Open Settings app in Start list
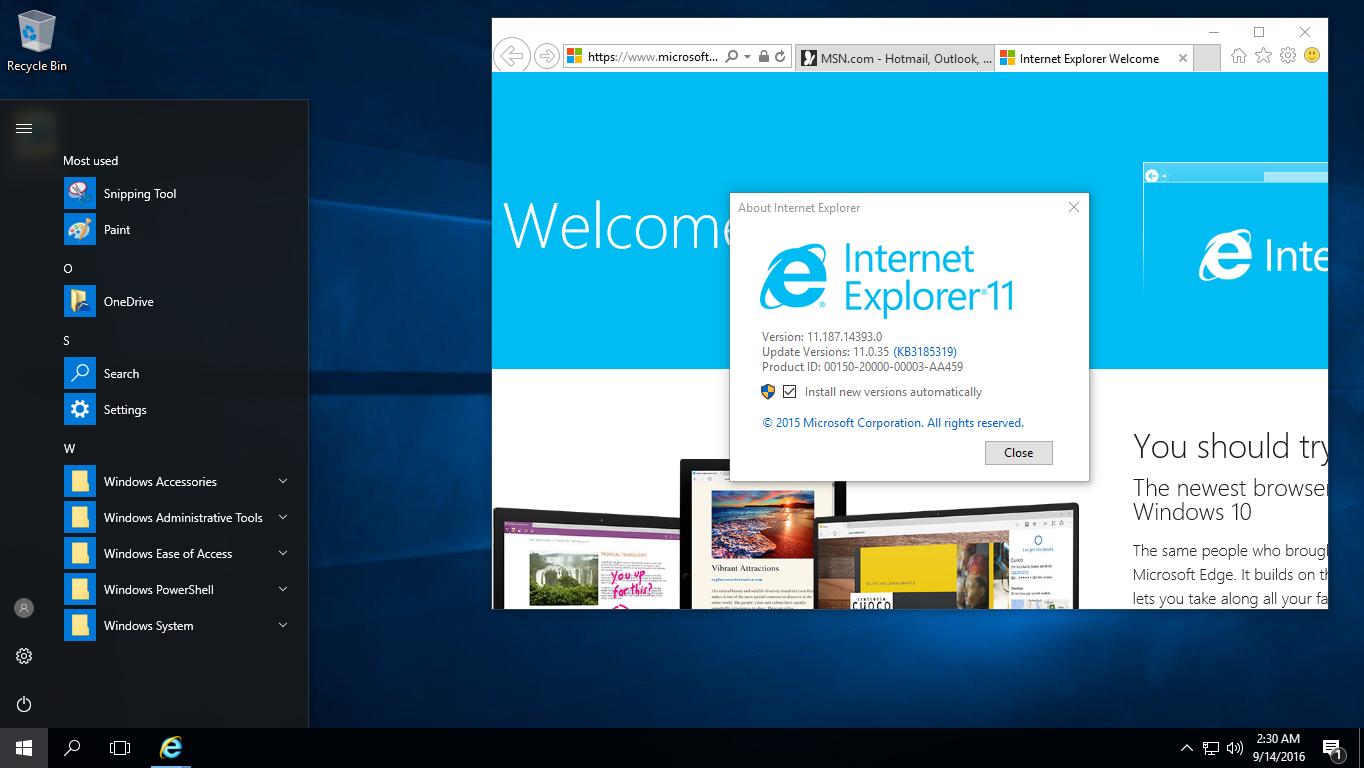The height and width of the screenshot is (768, 1364). click(x=180, y=410)
